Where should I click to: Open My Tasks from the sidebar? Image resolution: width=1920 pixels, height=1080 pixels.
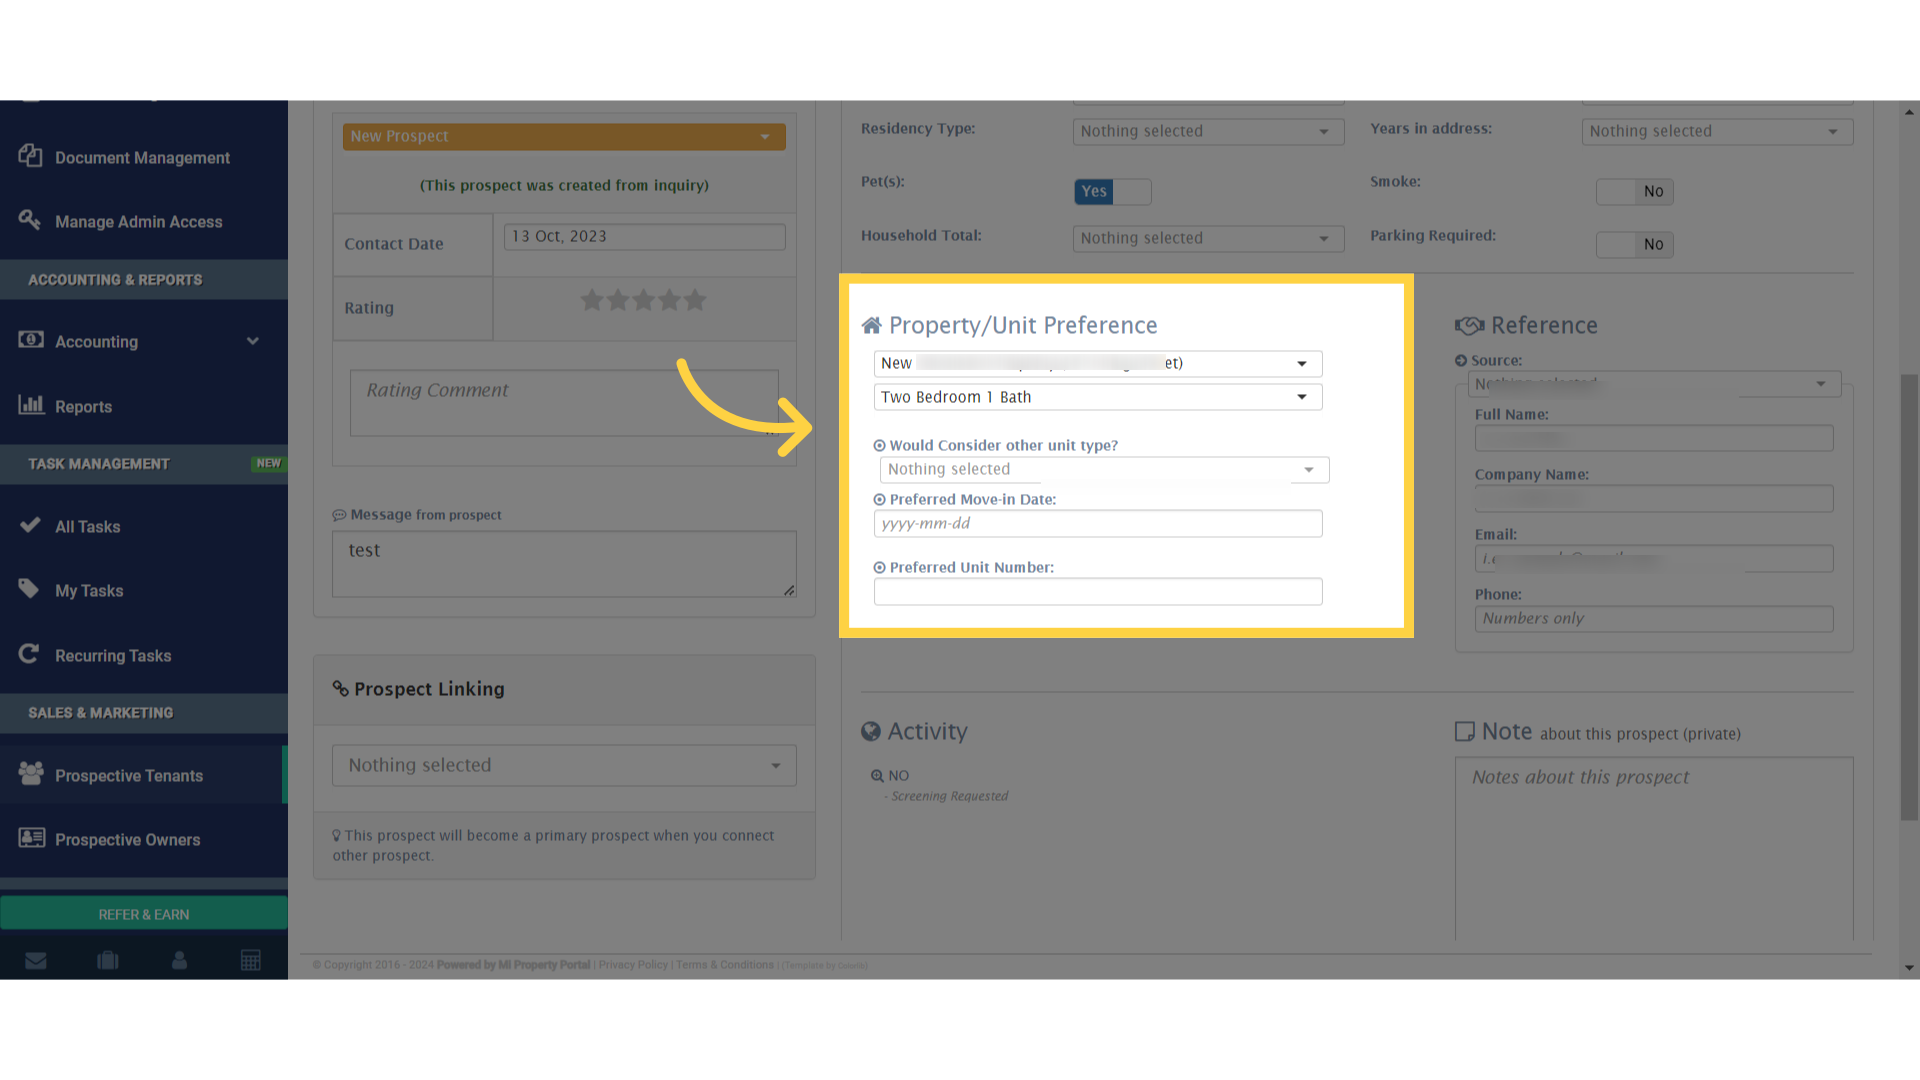[x=88, y=590]
